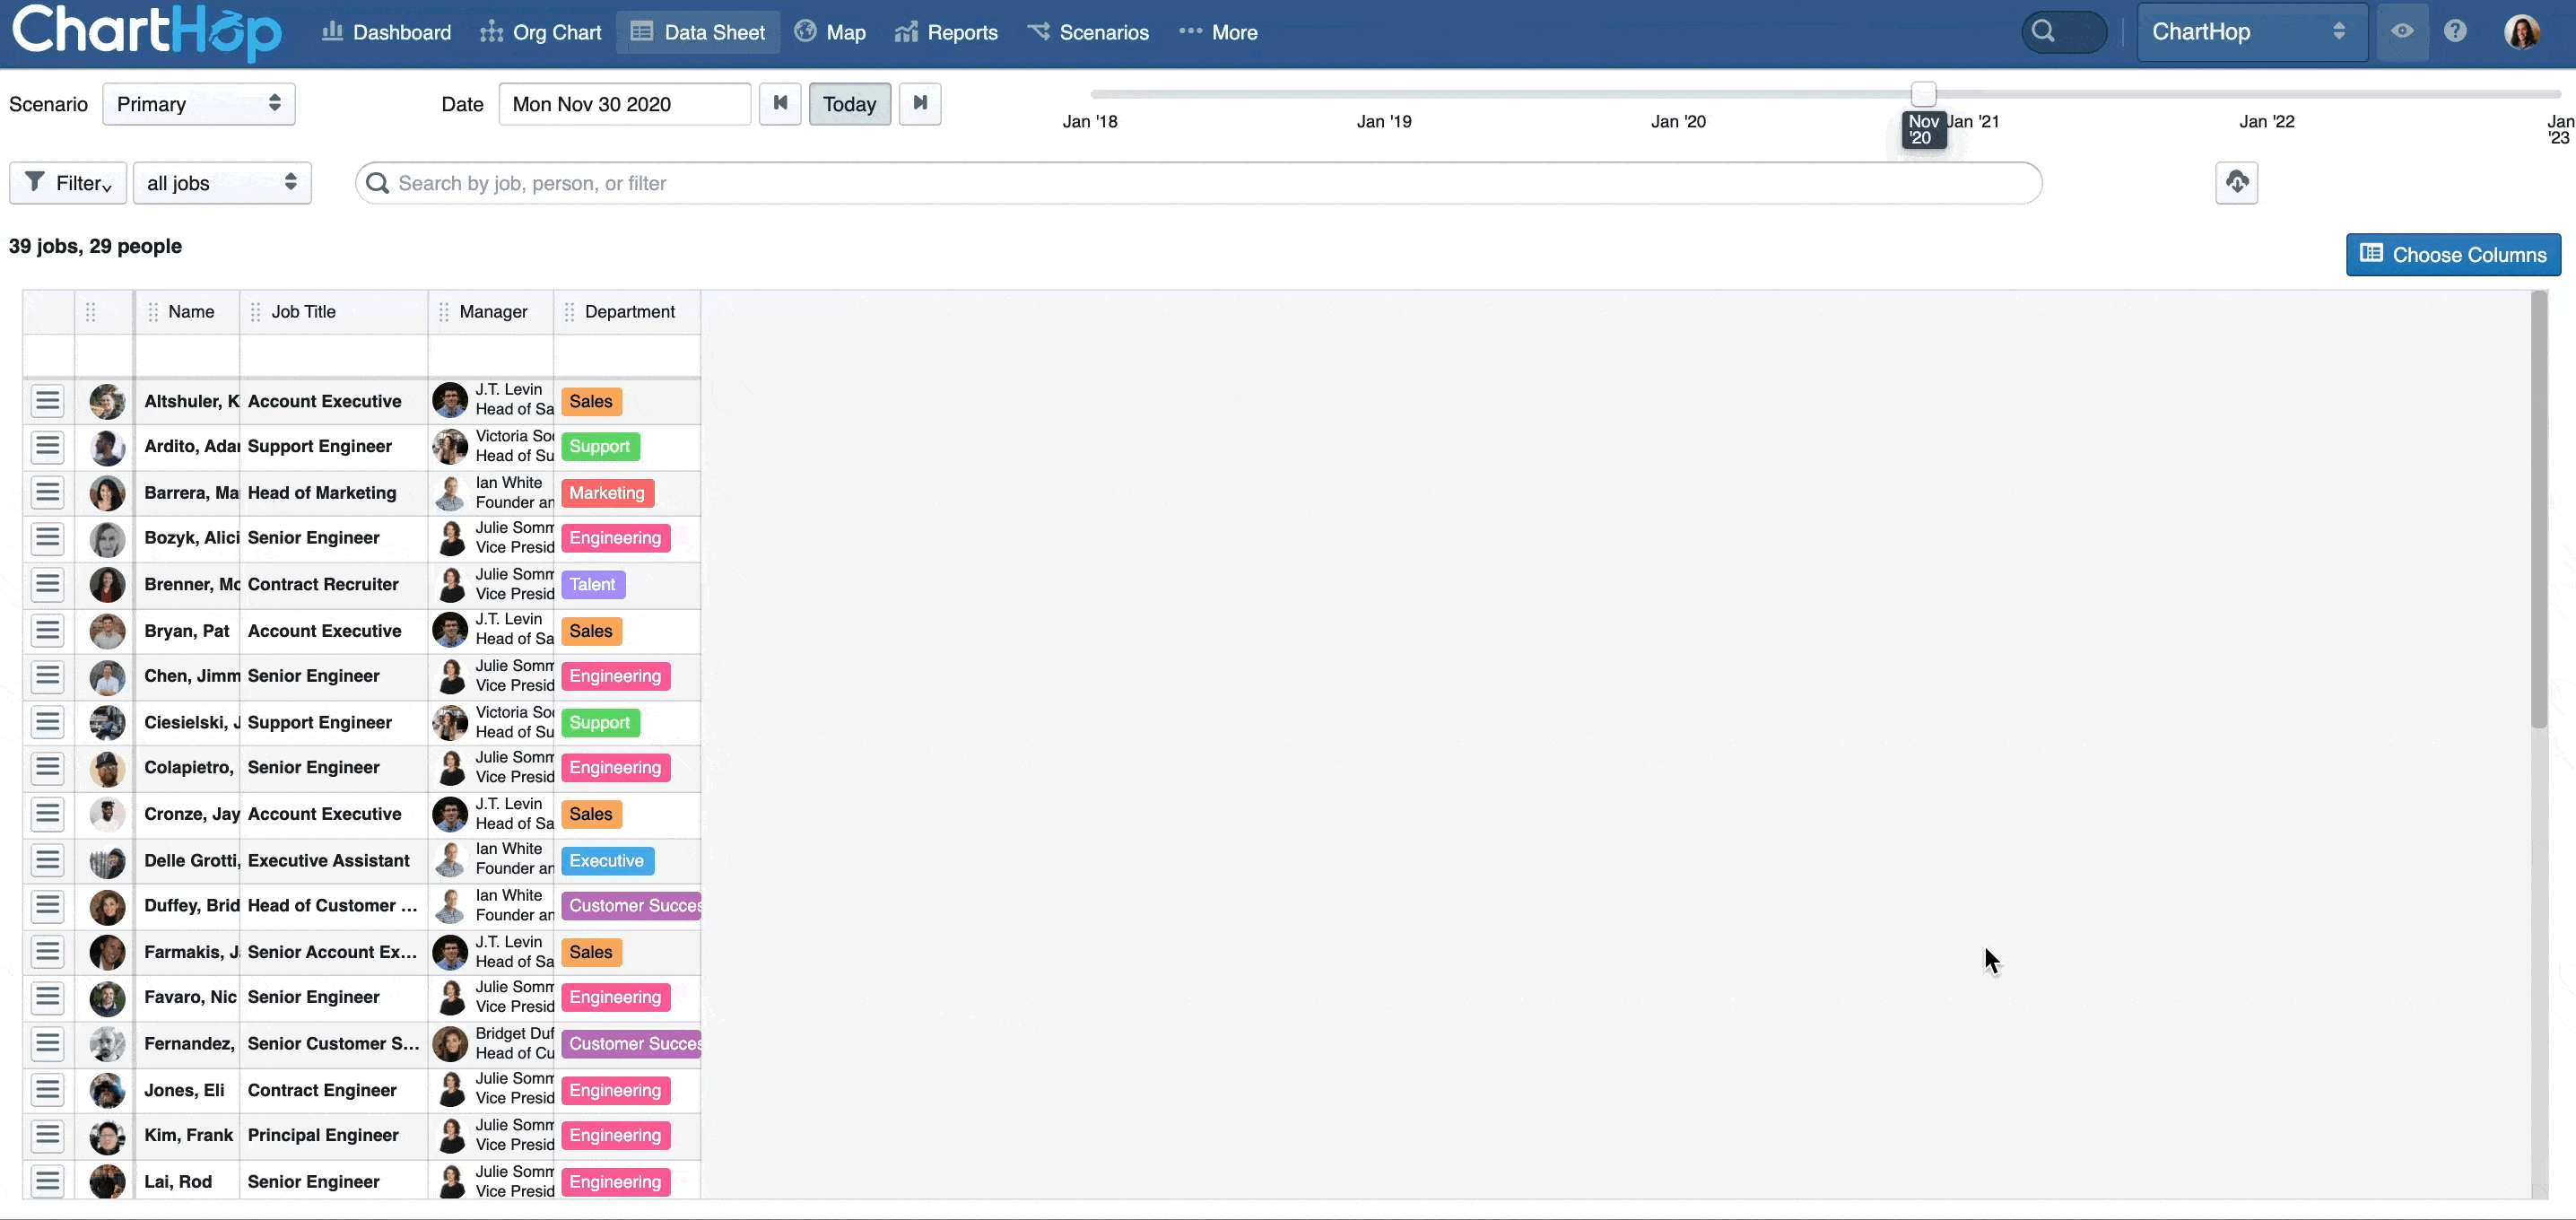The height and width of the screenshot is (1220, 2576).
Task: Expand the 'all jobs' selector
Action: (222, 183)
